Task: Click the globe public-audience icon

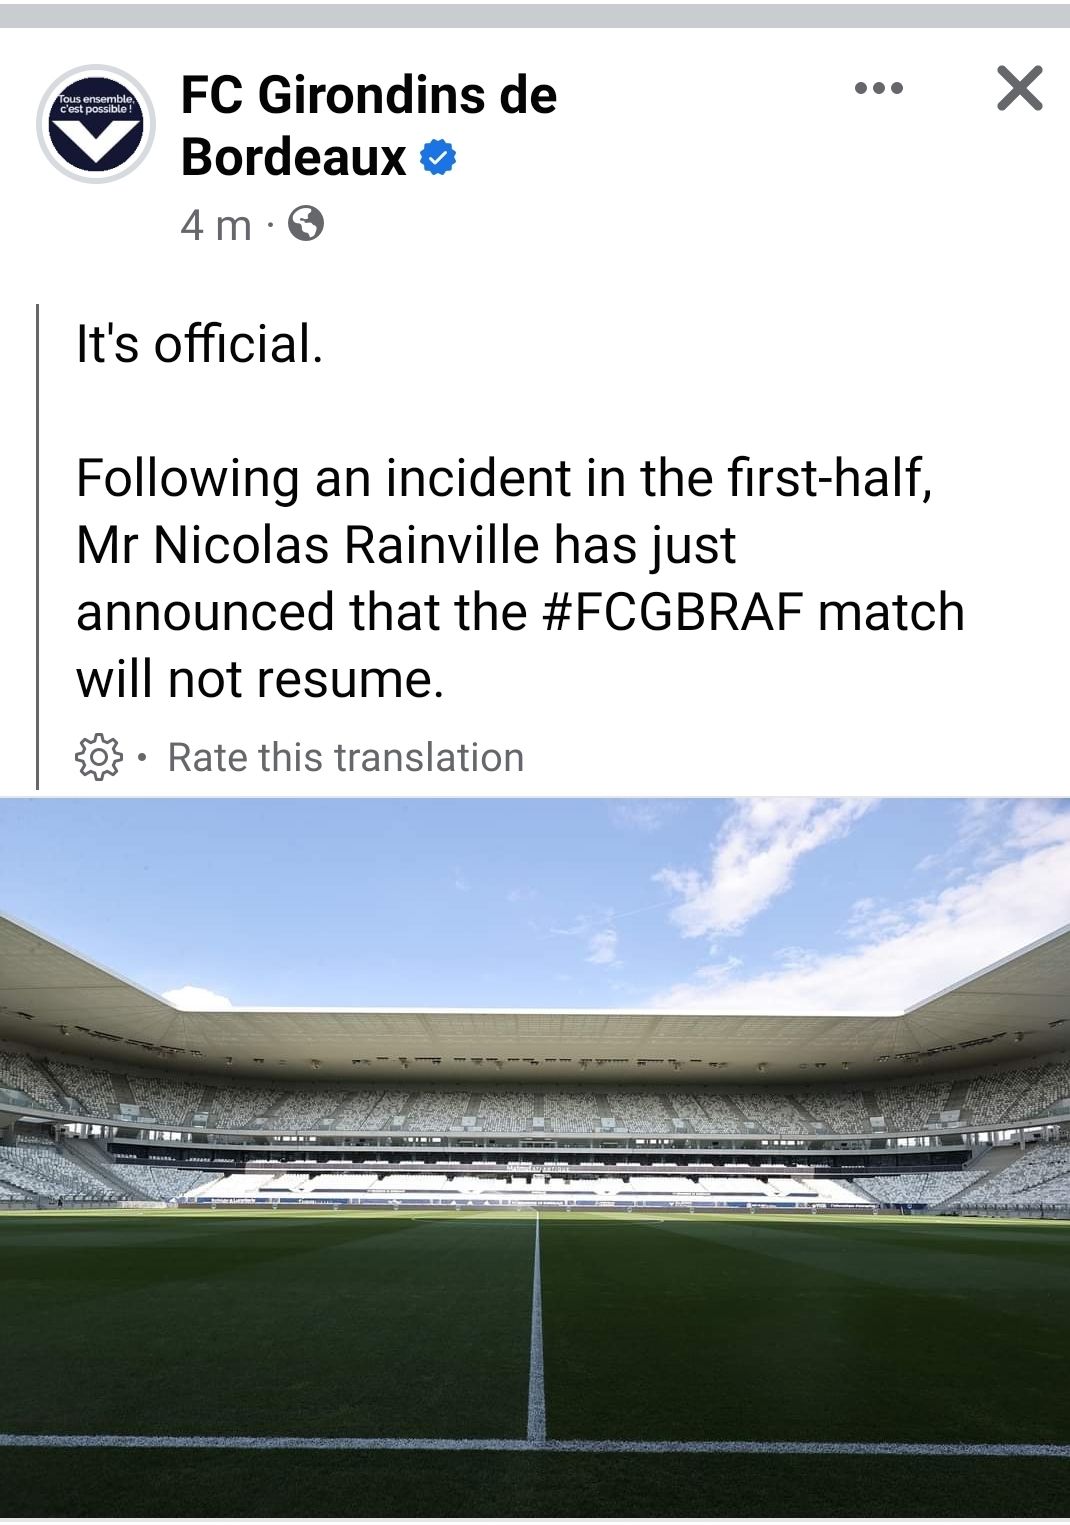Action: click(x=306, y=223)
